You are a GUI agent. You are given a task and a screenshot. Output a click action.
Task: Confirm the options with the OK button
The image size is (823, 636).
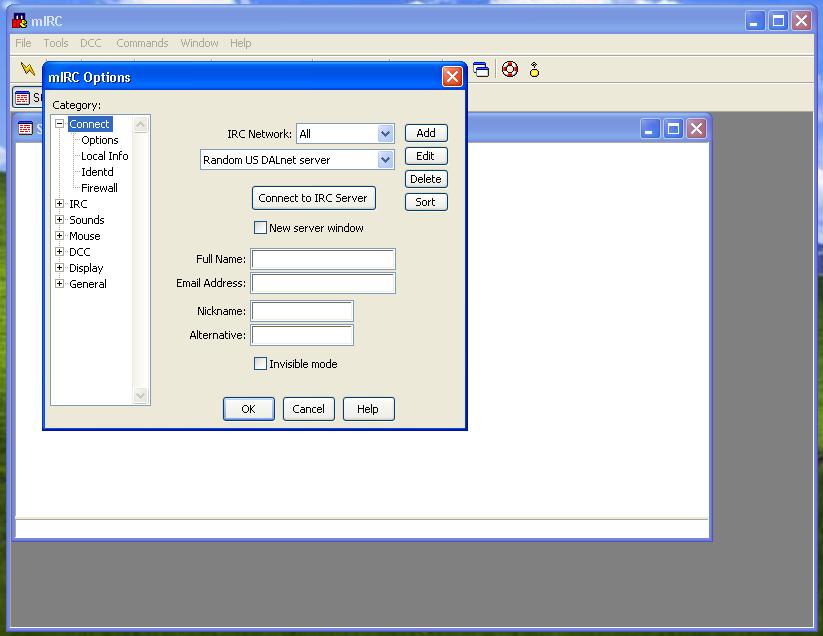[249, 409]
